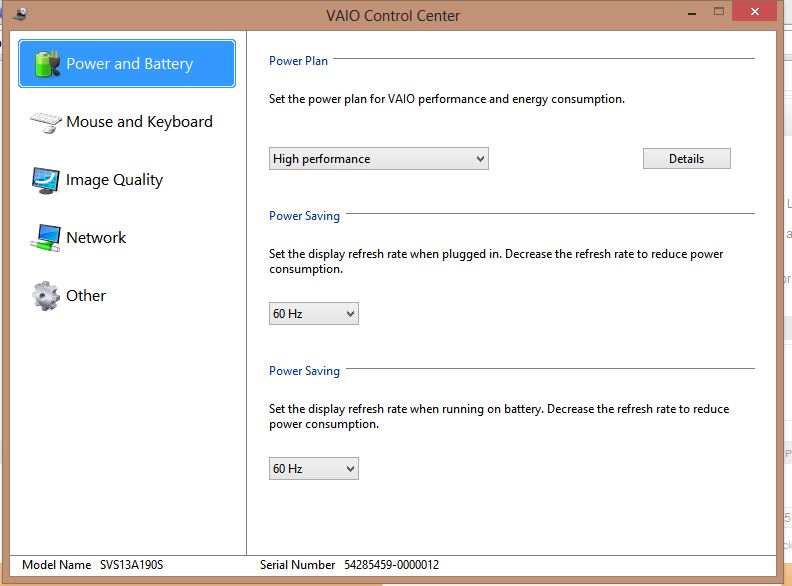The height and width of the screenshot is (586, 792).
Task: Click the Details button
Action: (686, 159)
